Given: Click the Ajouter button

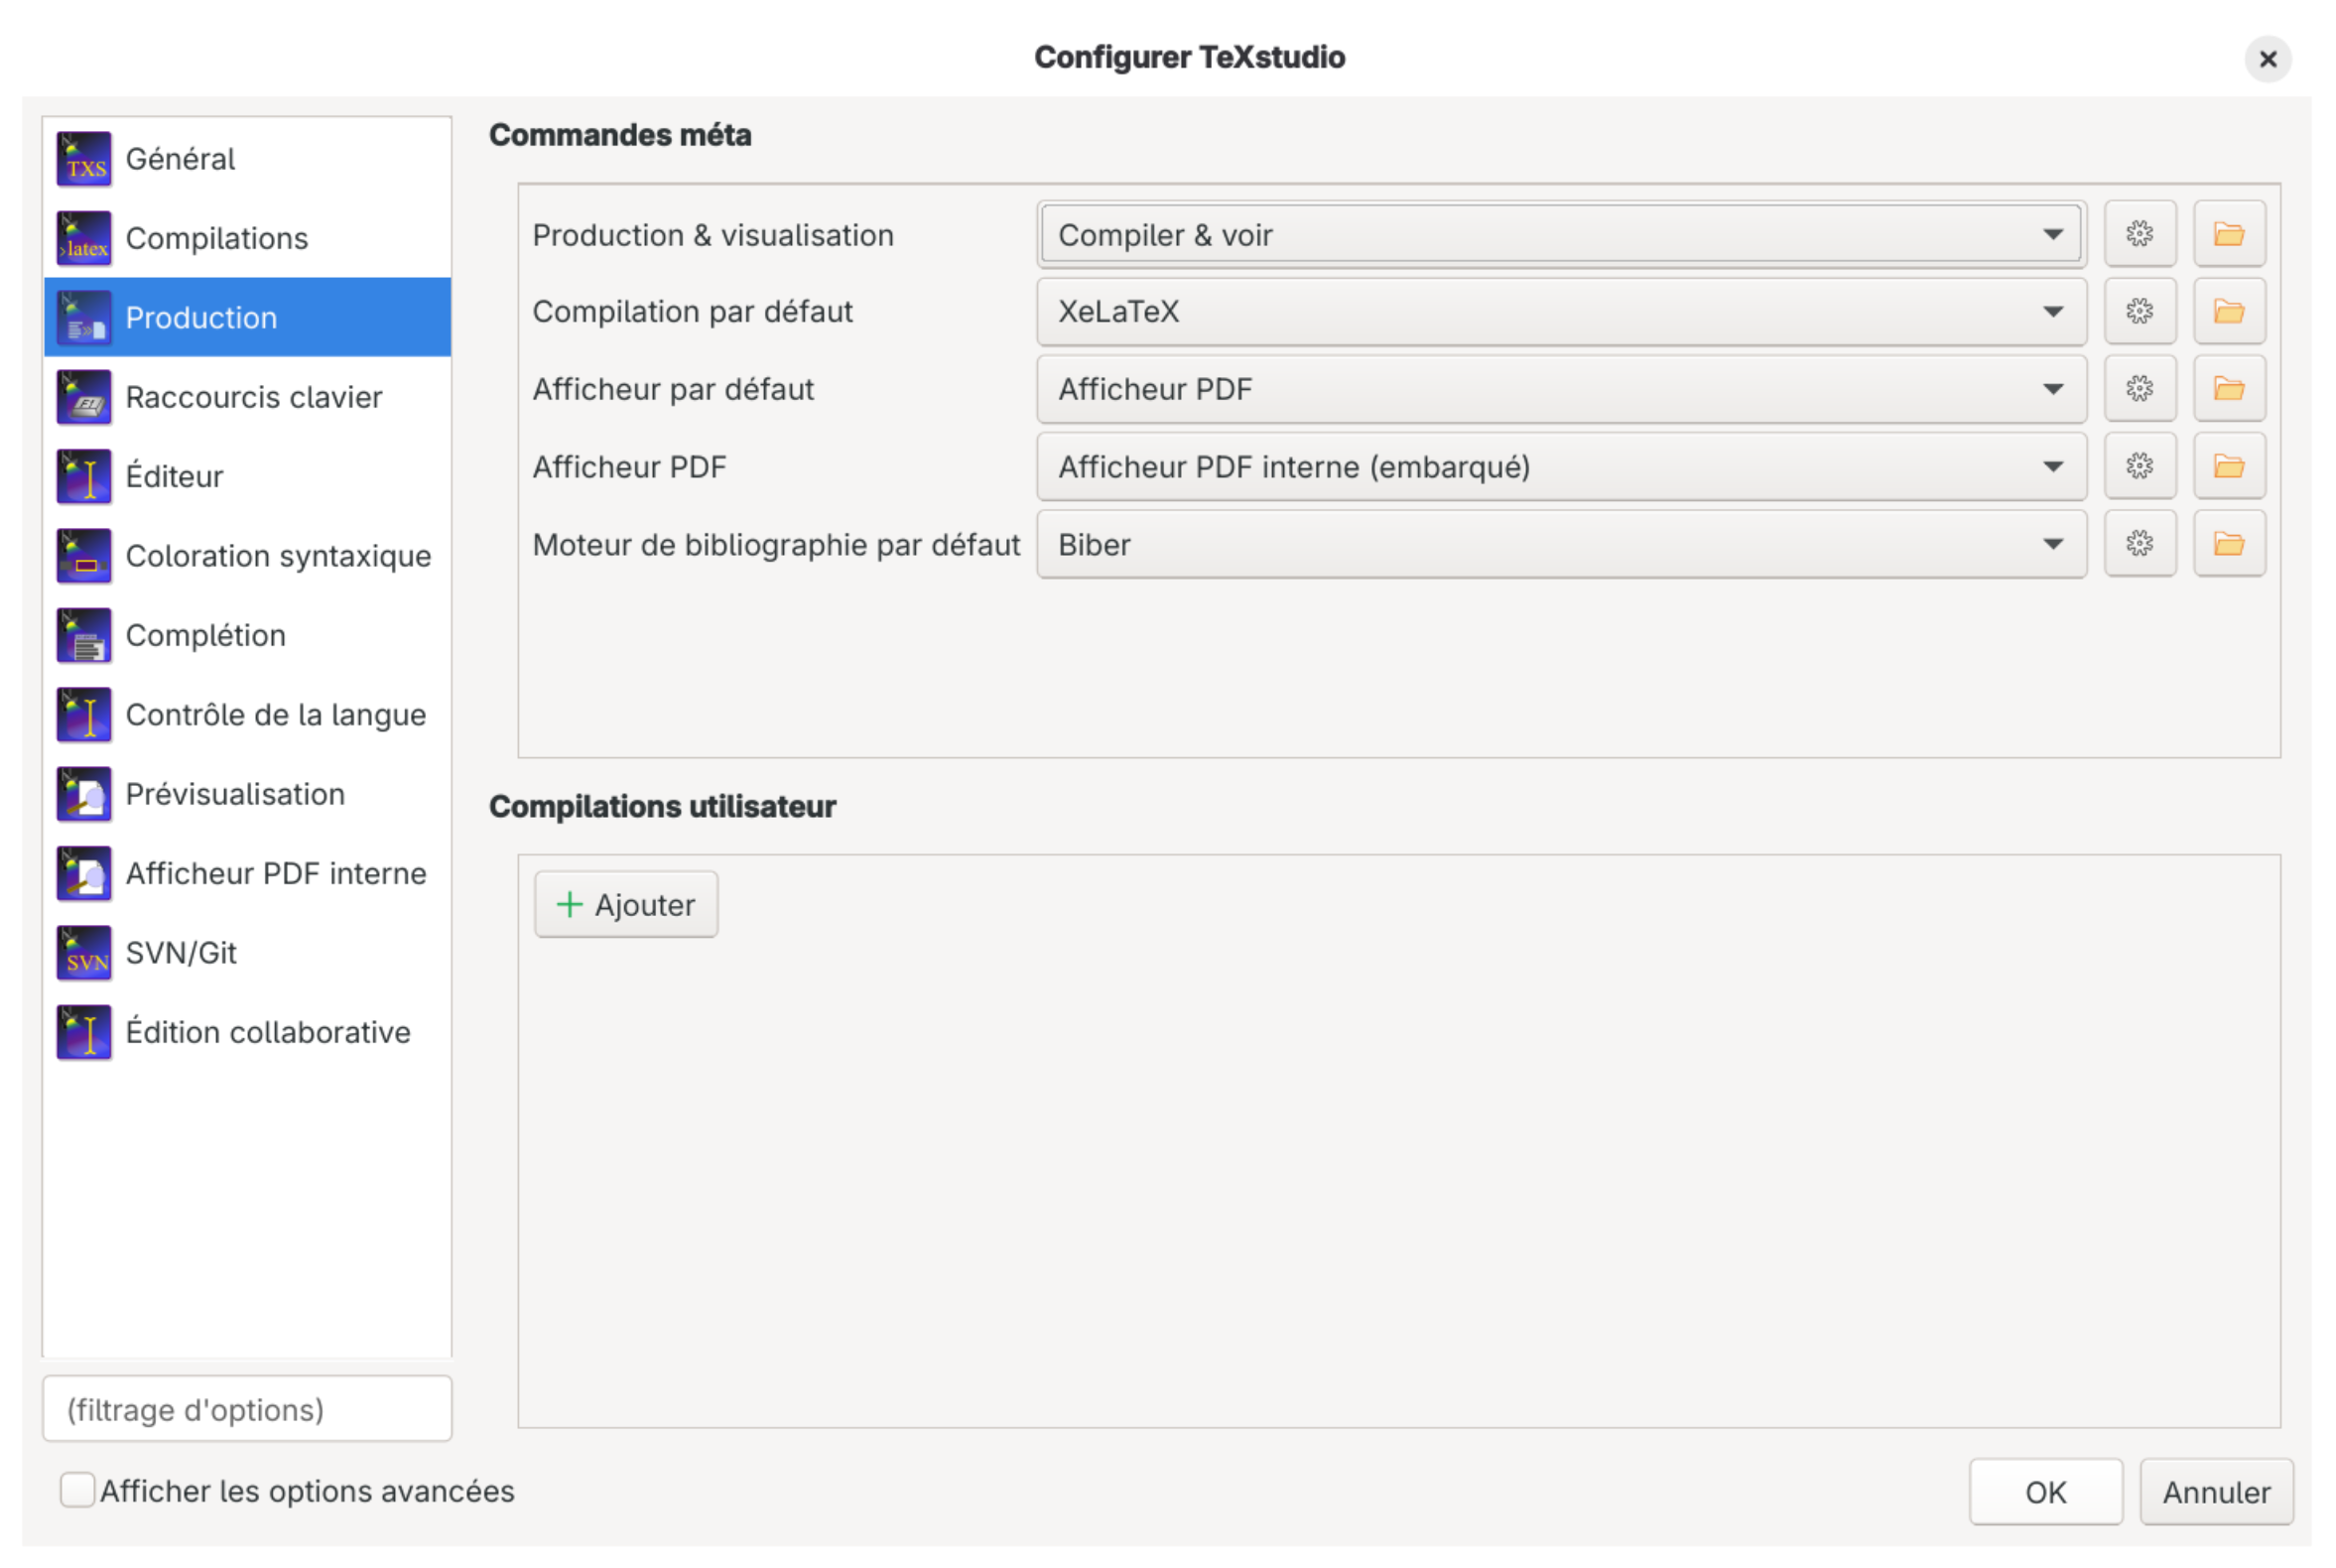Looking at the screenshot, I should click(626, 904).
